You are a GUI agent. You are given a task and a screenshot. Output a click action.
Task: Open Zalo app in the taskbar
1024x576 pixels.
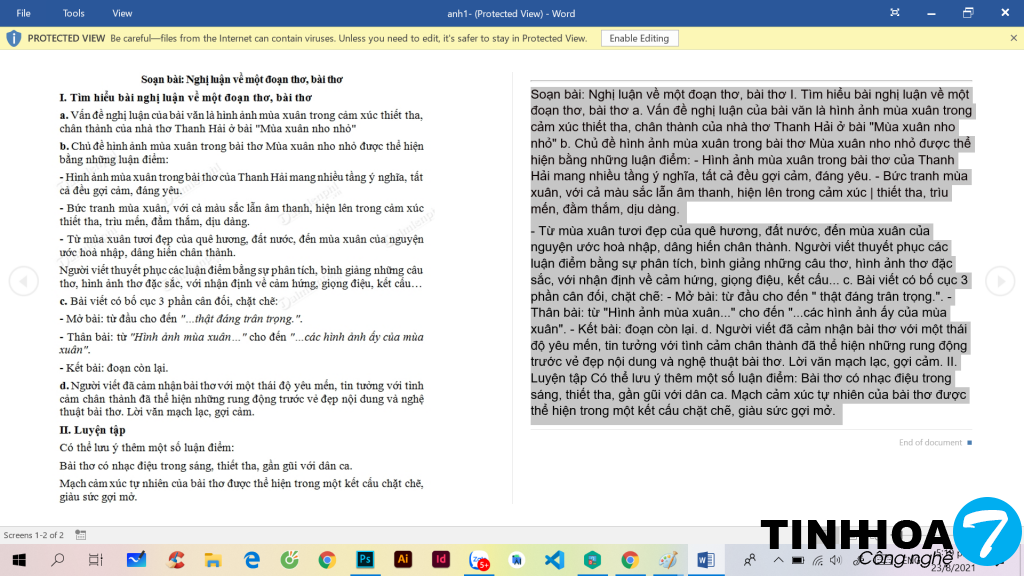[x=479, y=559]
